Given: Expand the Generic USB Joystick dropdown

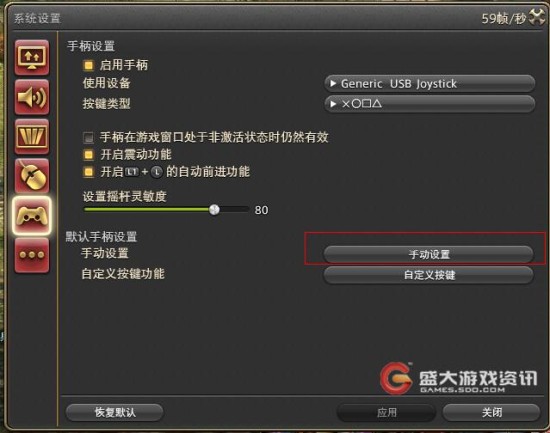Looking at the screenshot, I should click(x=430, y=84).
